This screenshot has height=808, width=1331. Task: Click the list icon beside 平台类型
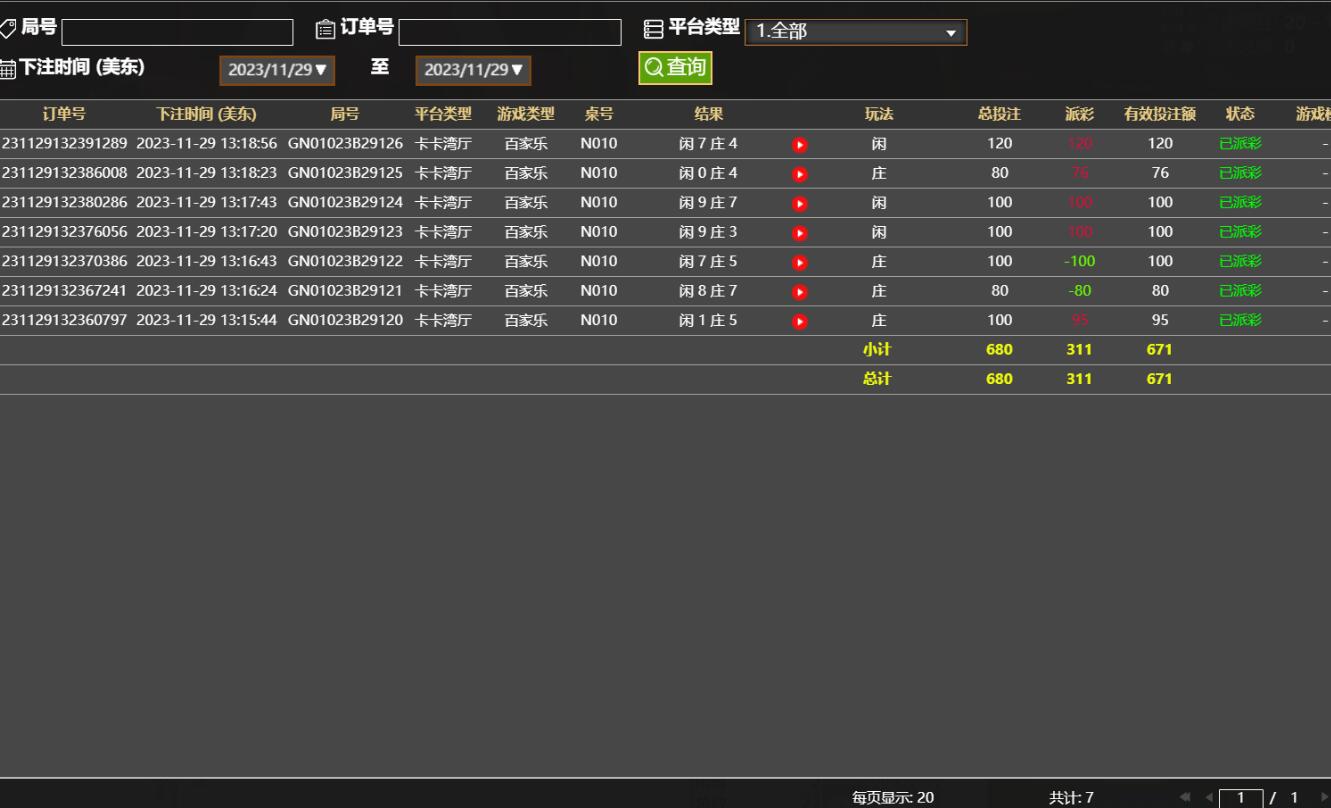[653, 29]
